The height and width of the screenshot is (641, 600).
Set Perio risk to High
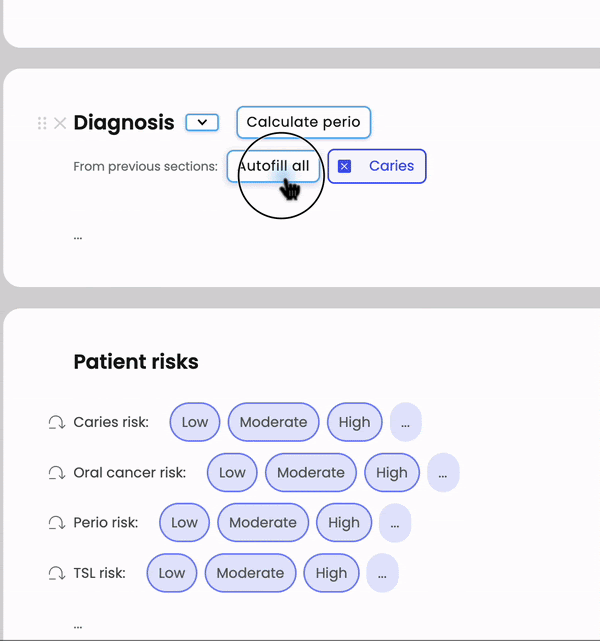click(x=344, y=522)
